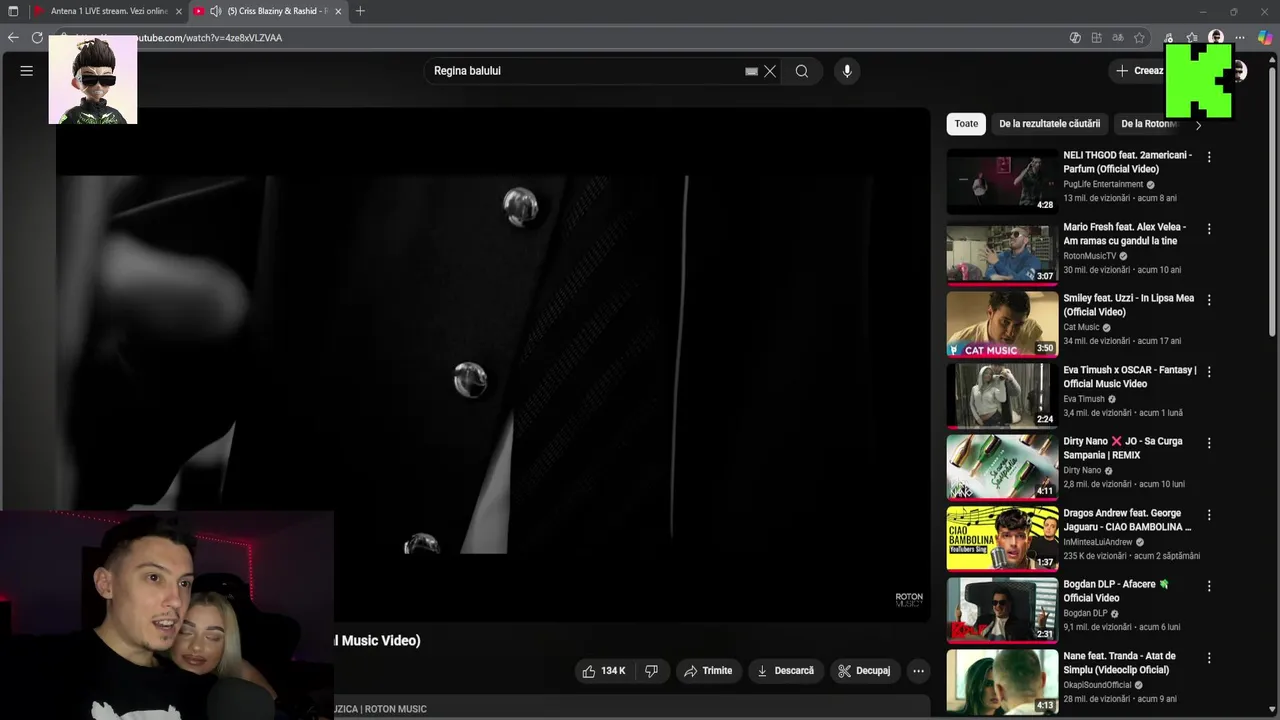Open browser settings and more ellipsis
The image size is (1280, 720).
(x=1240, y=38)
